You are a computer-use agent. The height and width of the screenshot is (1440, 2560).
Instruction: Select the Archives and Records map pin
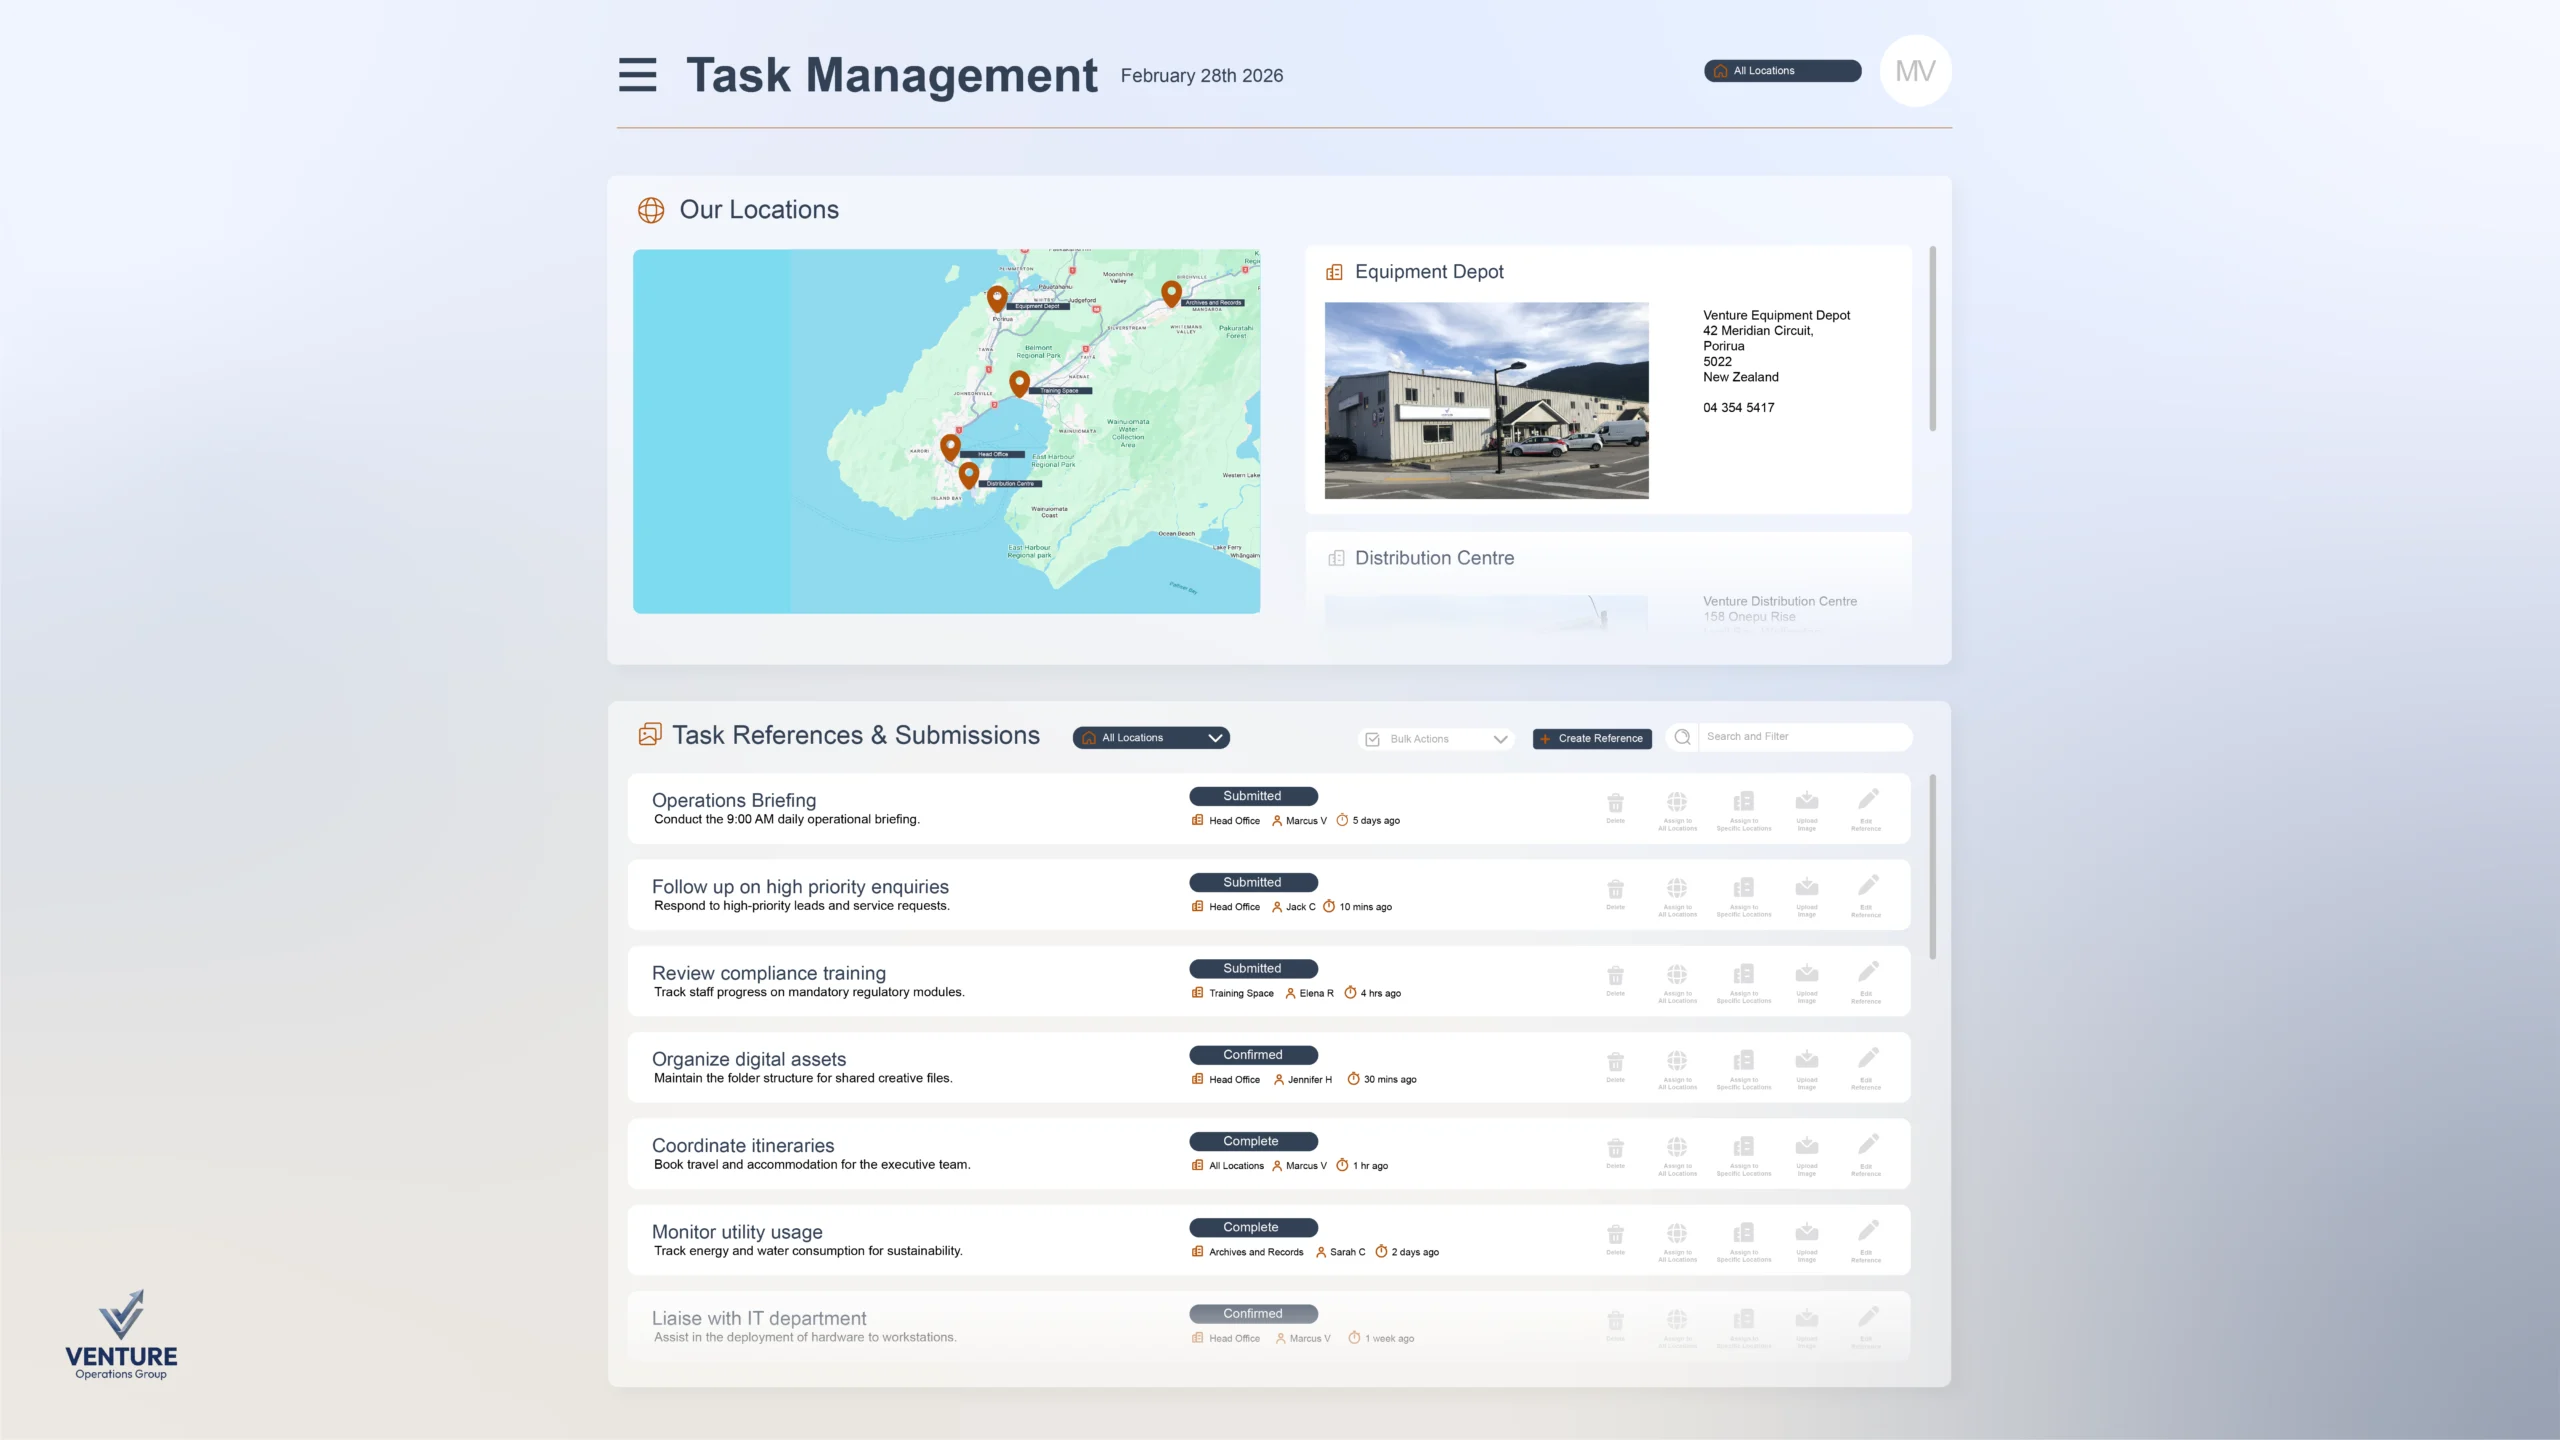pos(1171,293)
